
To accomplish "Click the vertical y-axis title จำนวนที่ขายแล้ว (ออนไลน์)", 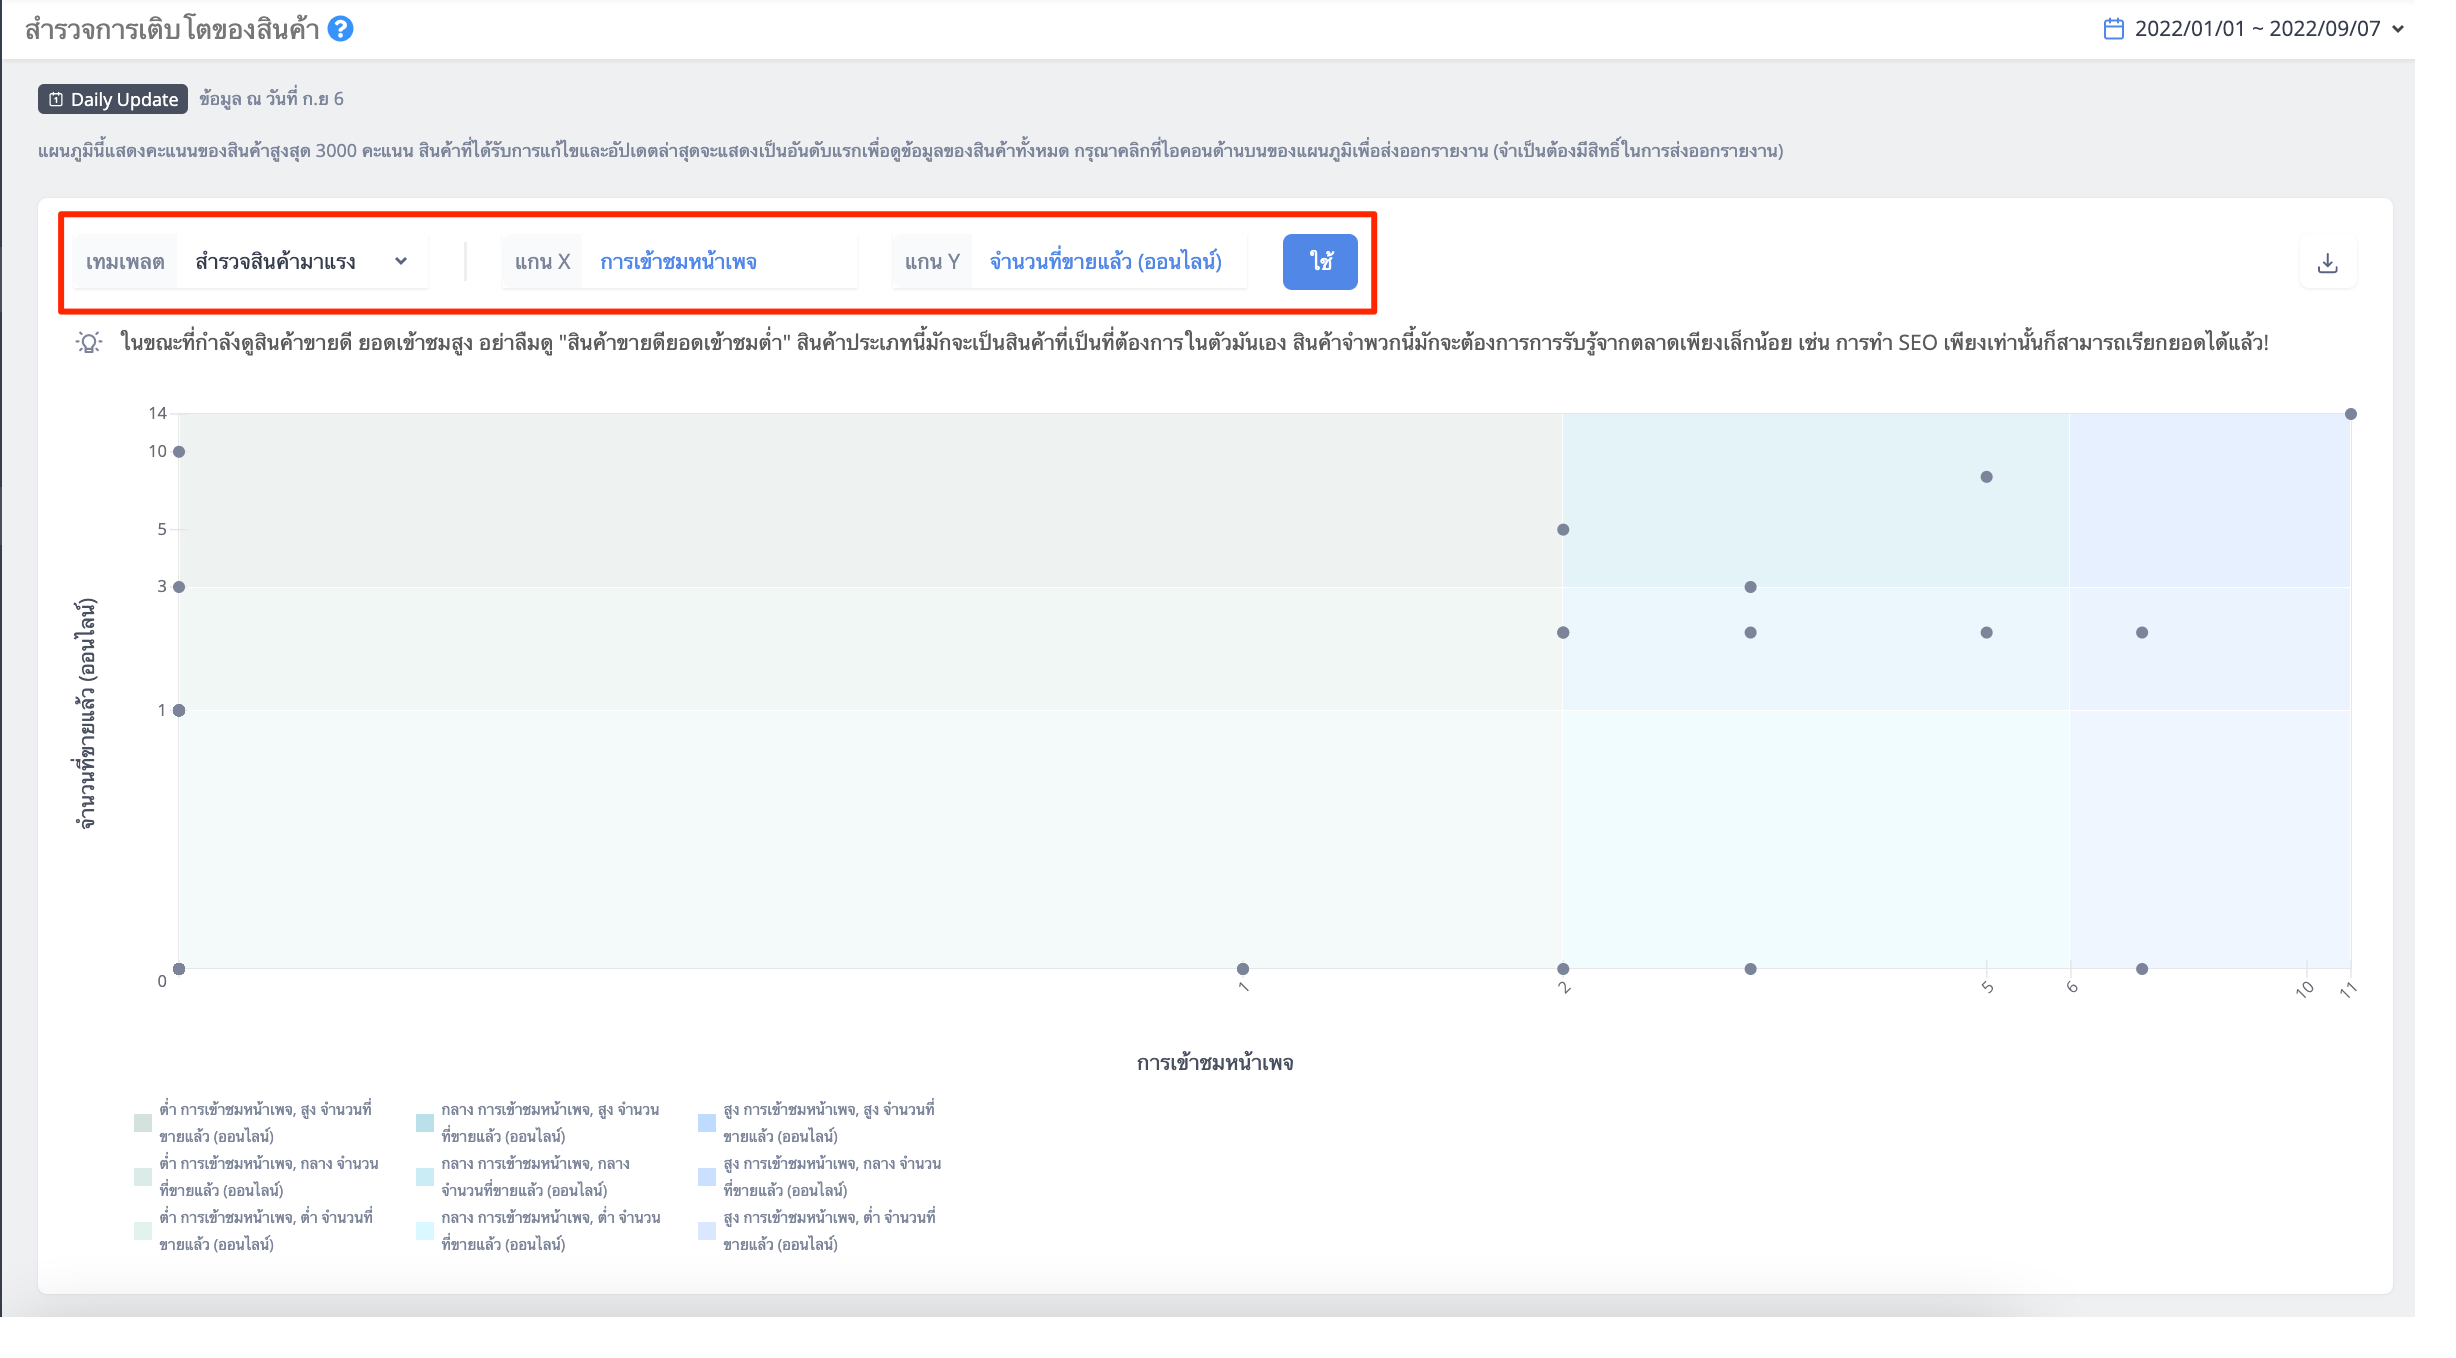I will (x=87, y=714).
